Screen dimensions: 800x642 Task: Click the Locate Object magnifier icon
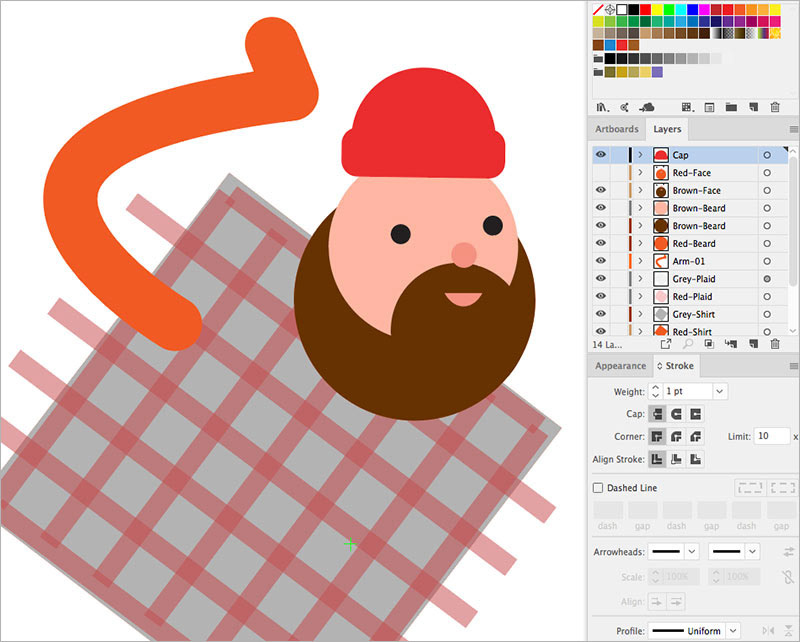[688, 344]
